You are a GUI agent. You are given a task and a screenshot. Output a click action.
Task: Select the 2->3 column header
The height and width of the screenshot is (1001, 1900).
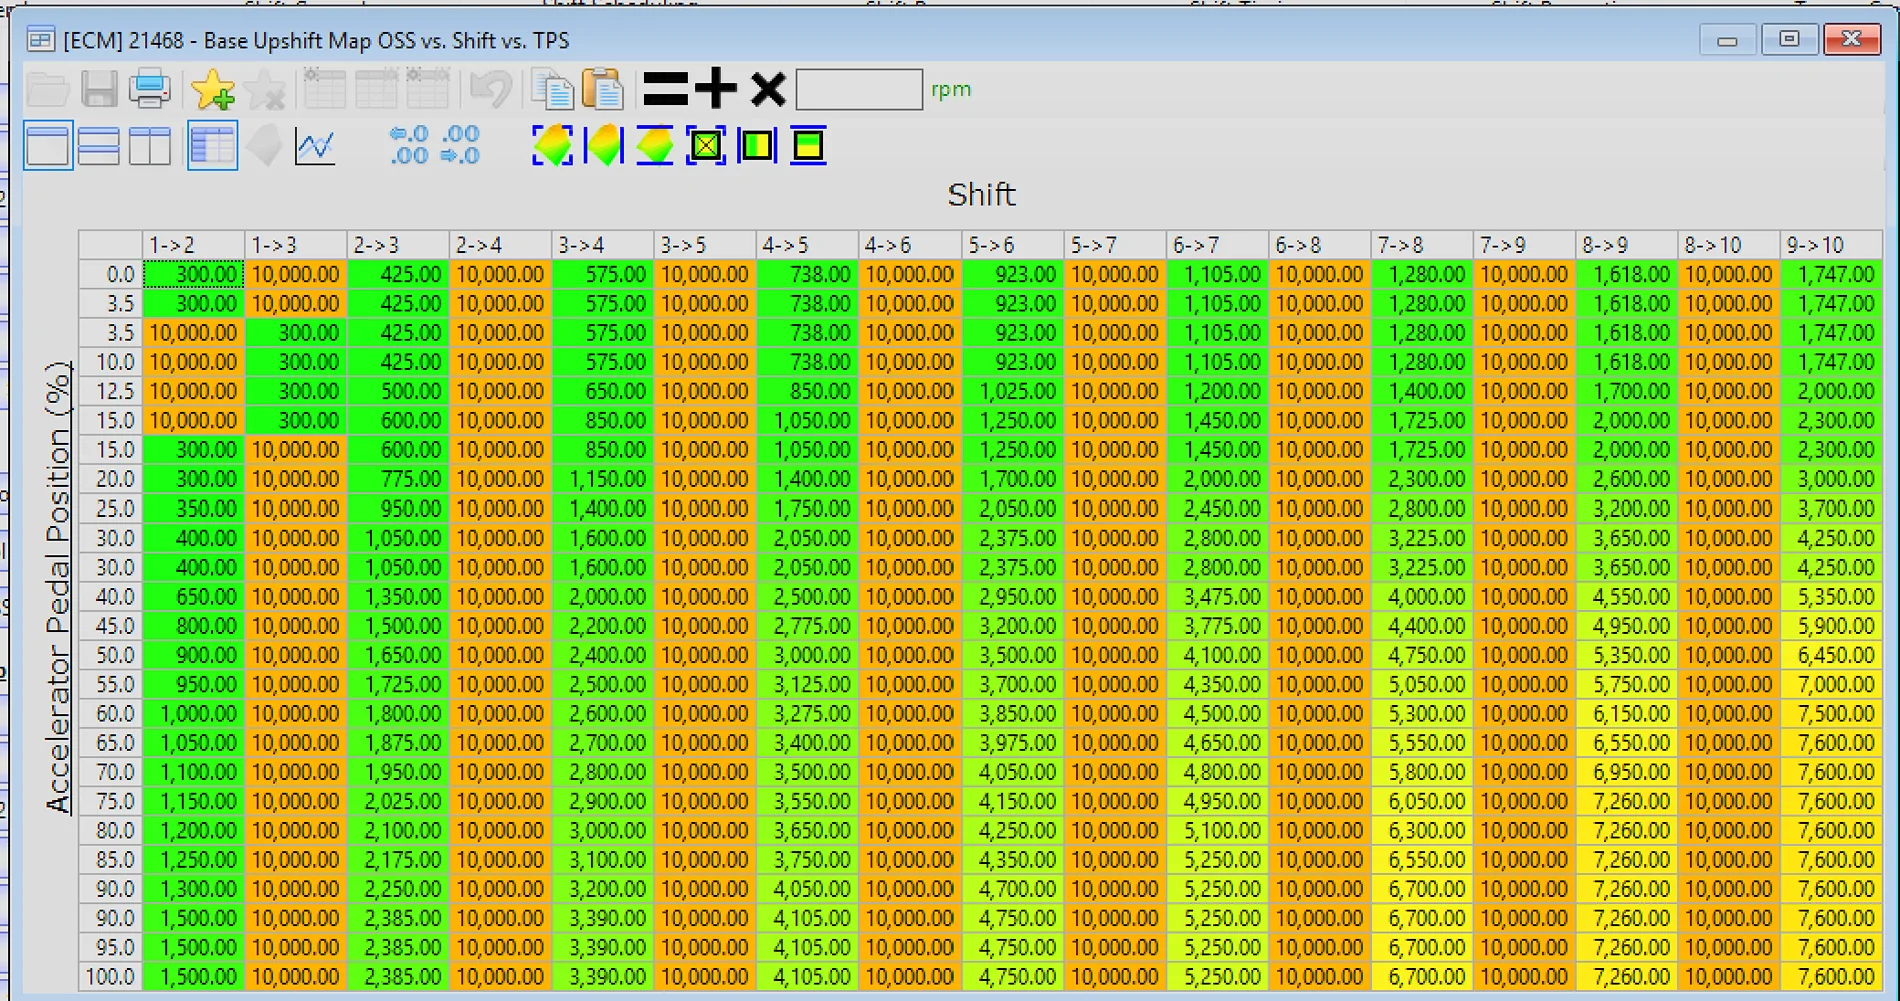398,245
